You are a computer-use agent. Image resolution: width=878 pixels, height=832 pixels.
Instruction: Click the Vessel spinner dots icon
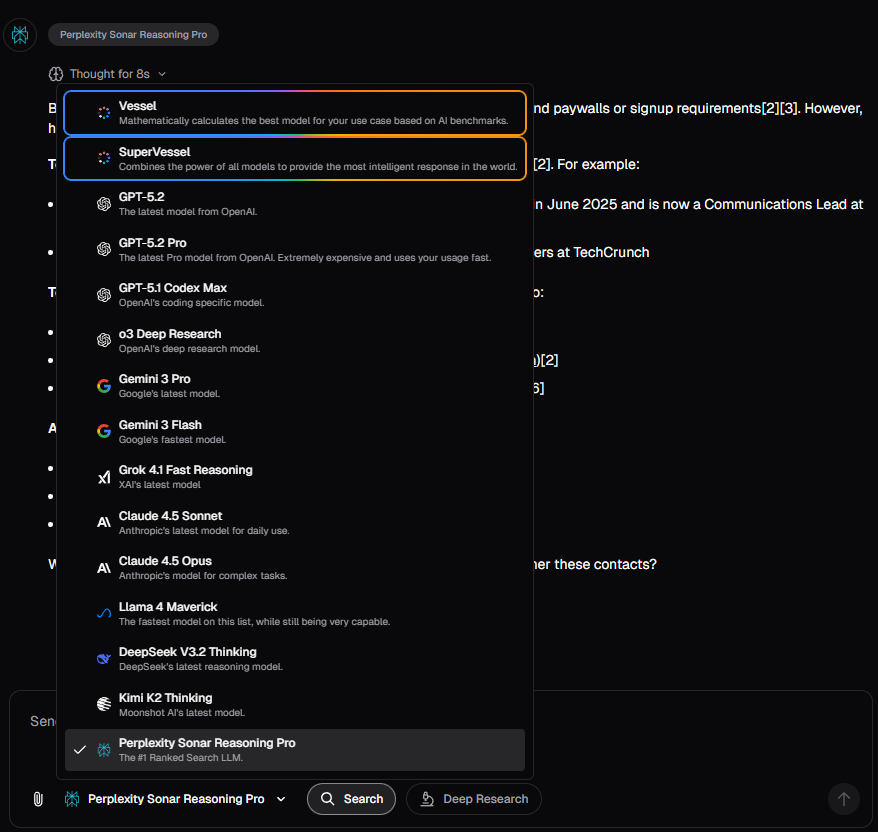coord(104,113)
